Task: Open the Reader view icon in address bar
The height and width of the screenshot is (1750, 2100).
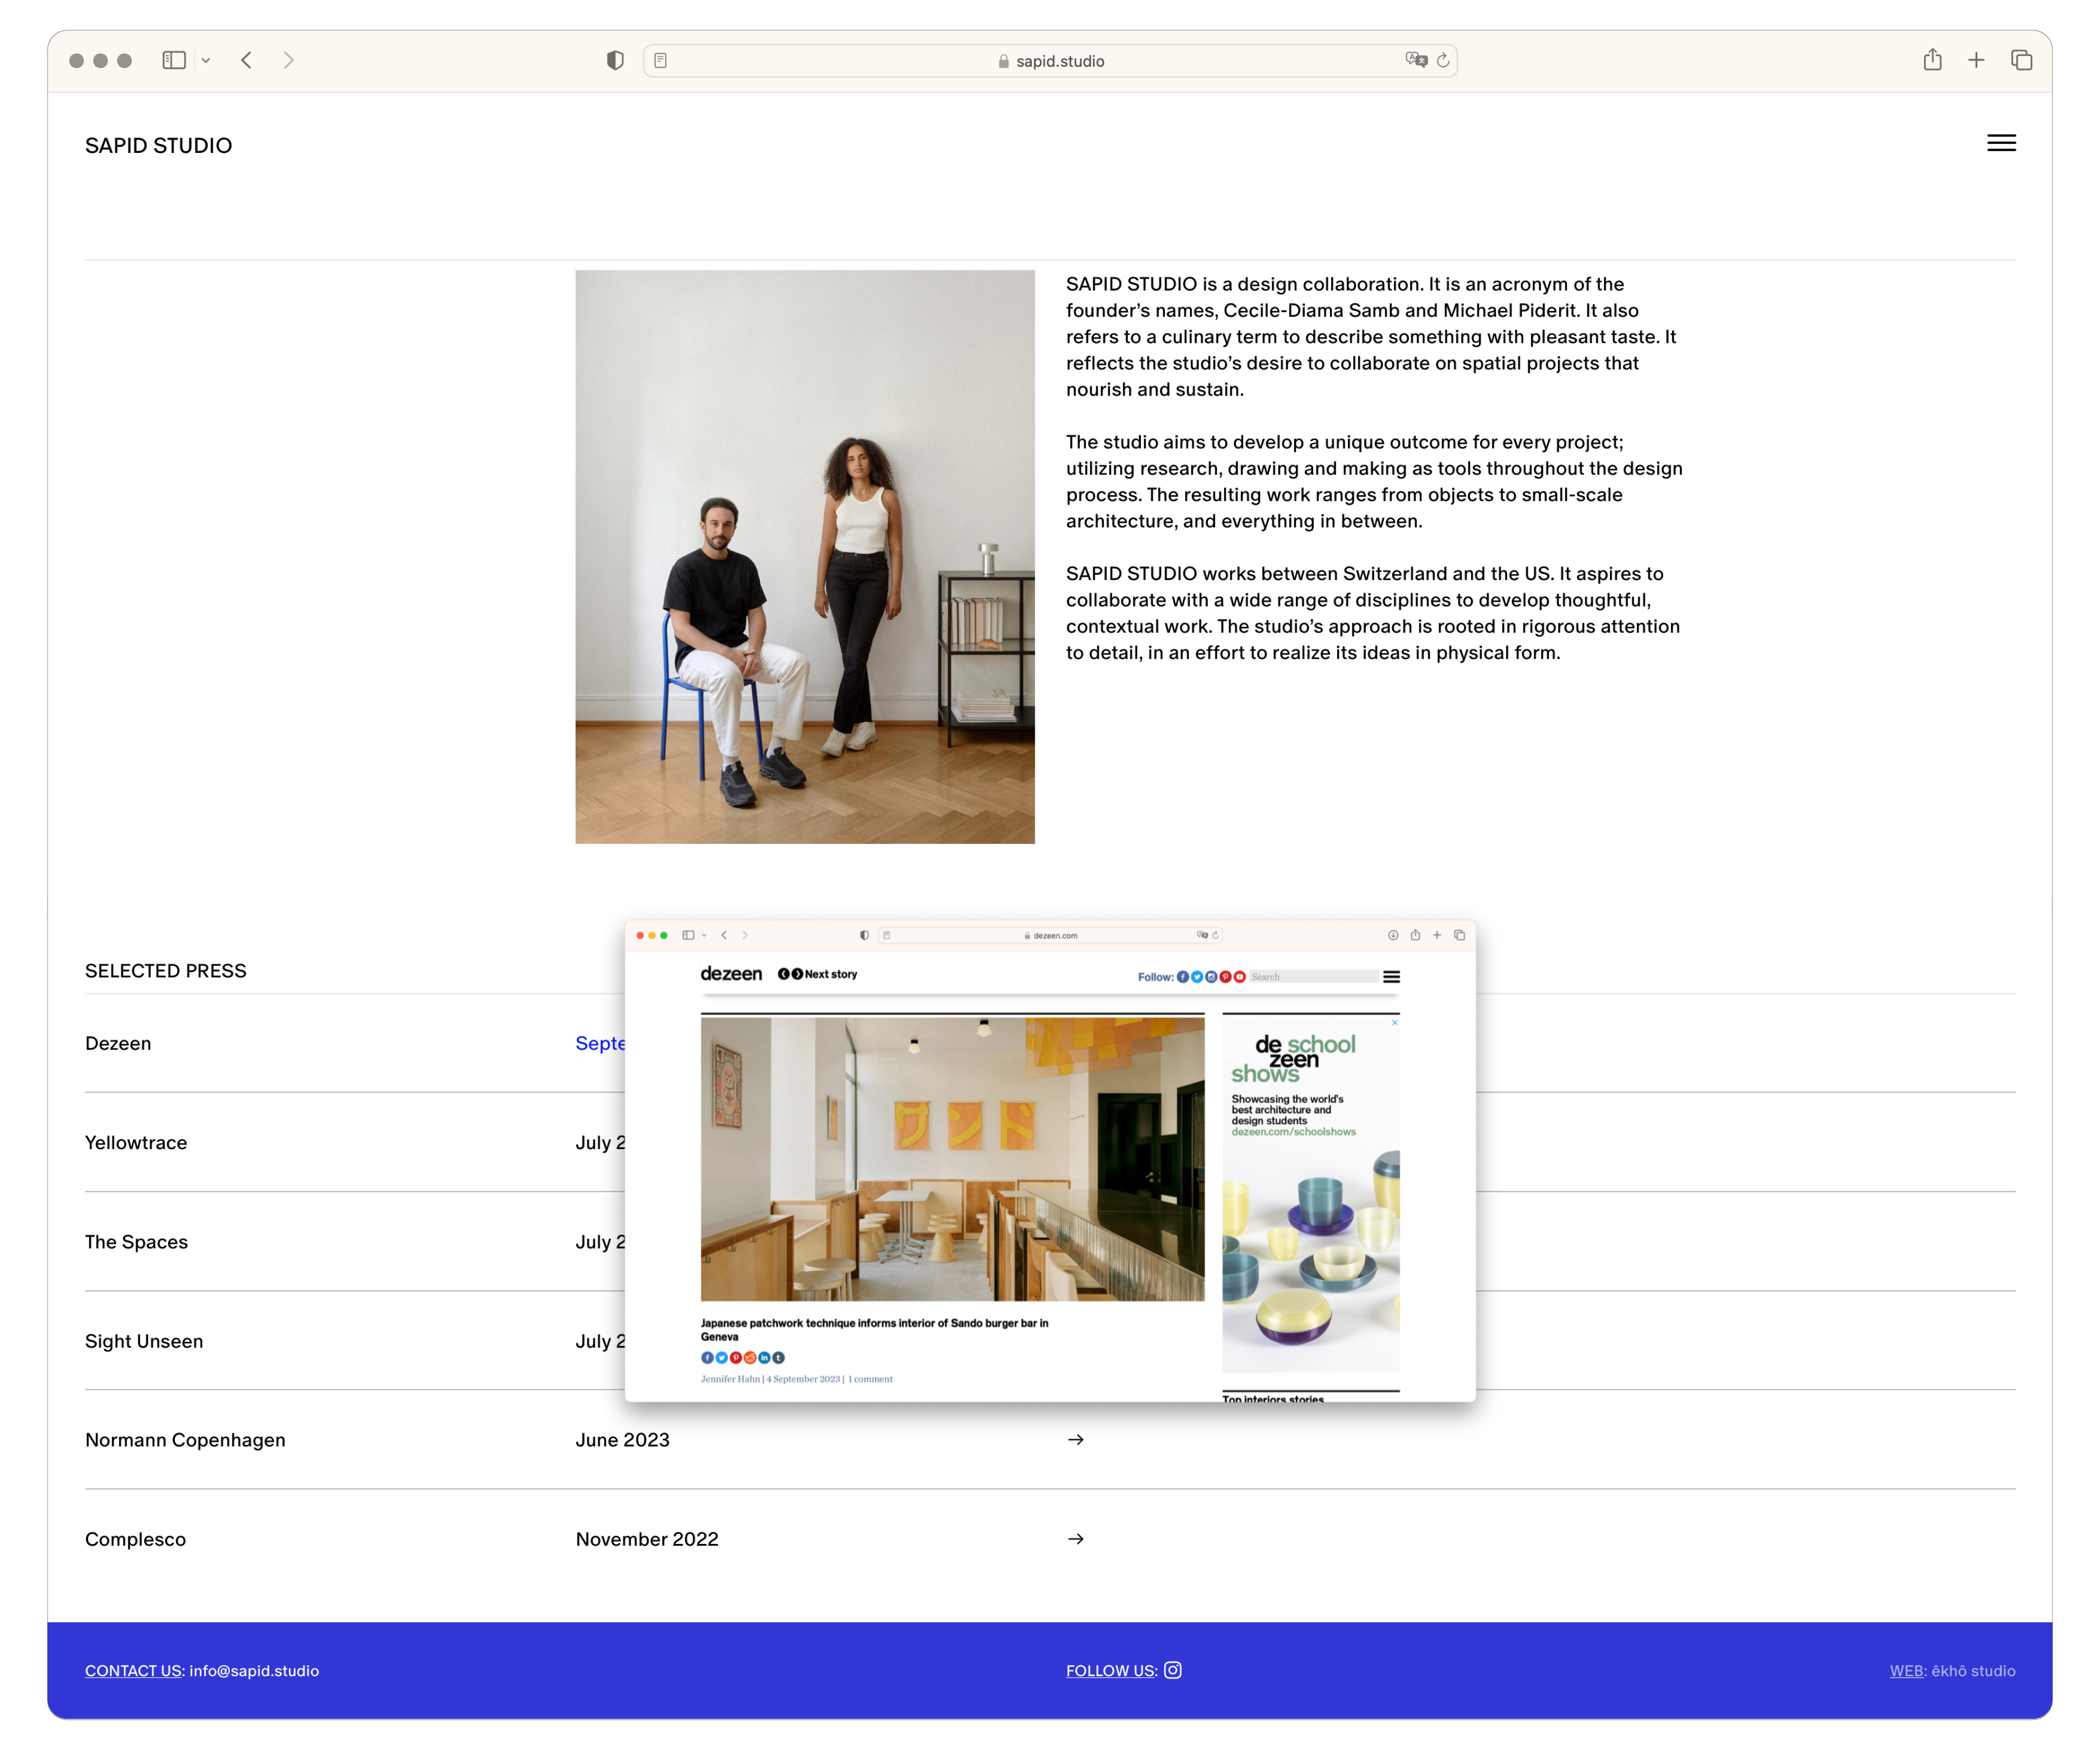Action: pos(661,61)
